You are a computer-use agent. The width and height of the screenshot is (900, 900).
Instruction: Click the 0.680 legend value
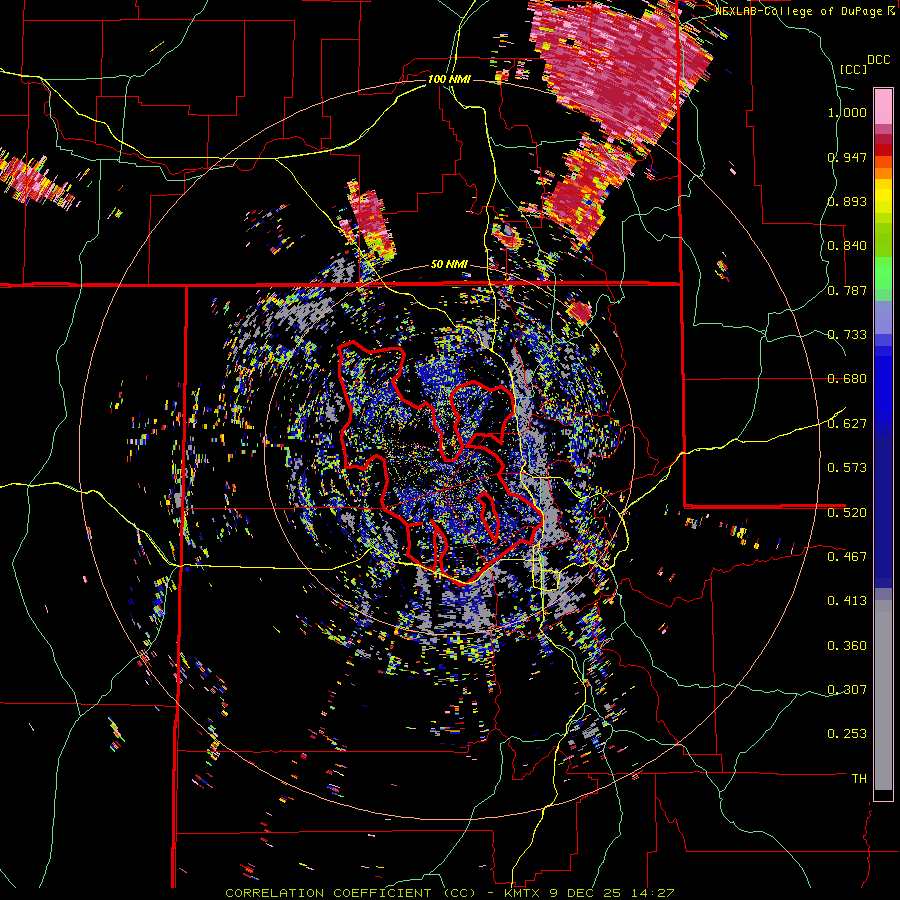point(847,379)
